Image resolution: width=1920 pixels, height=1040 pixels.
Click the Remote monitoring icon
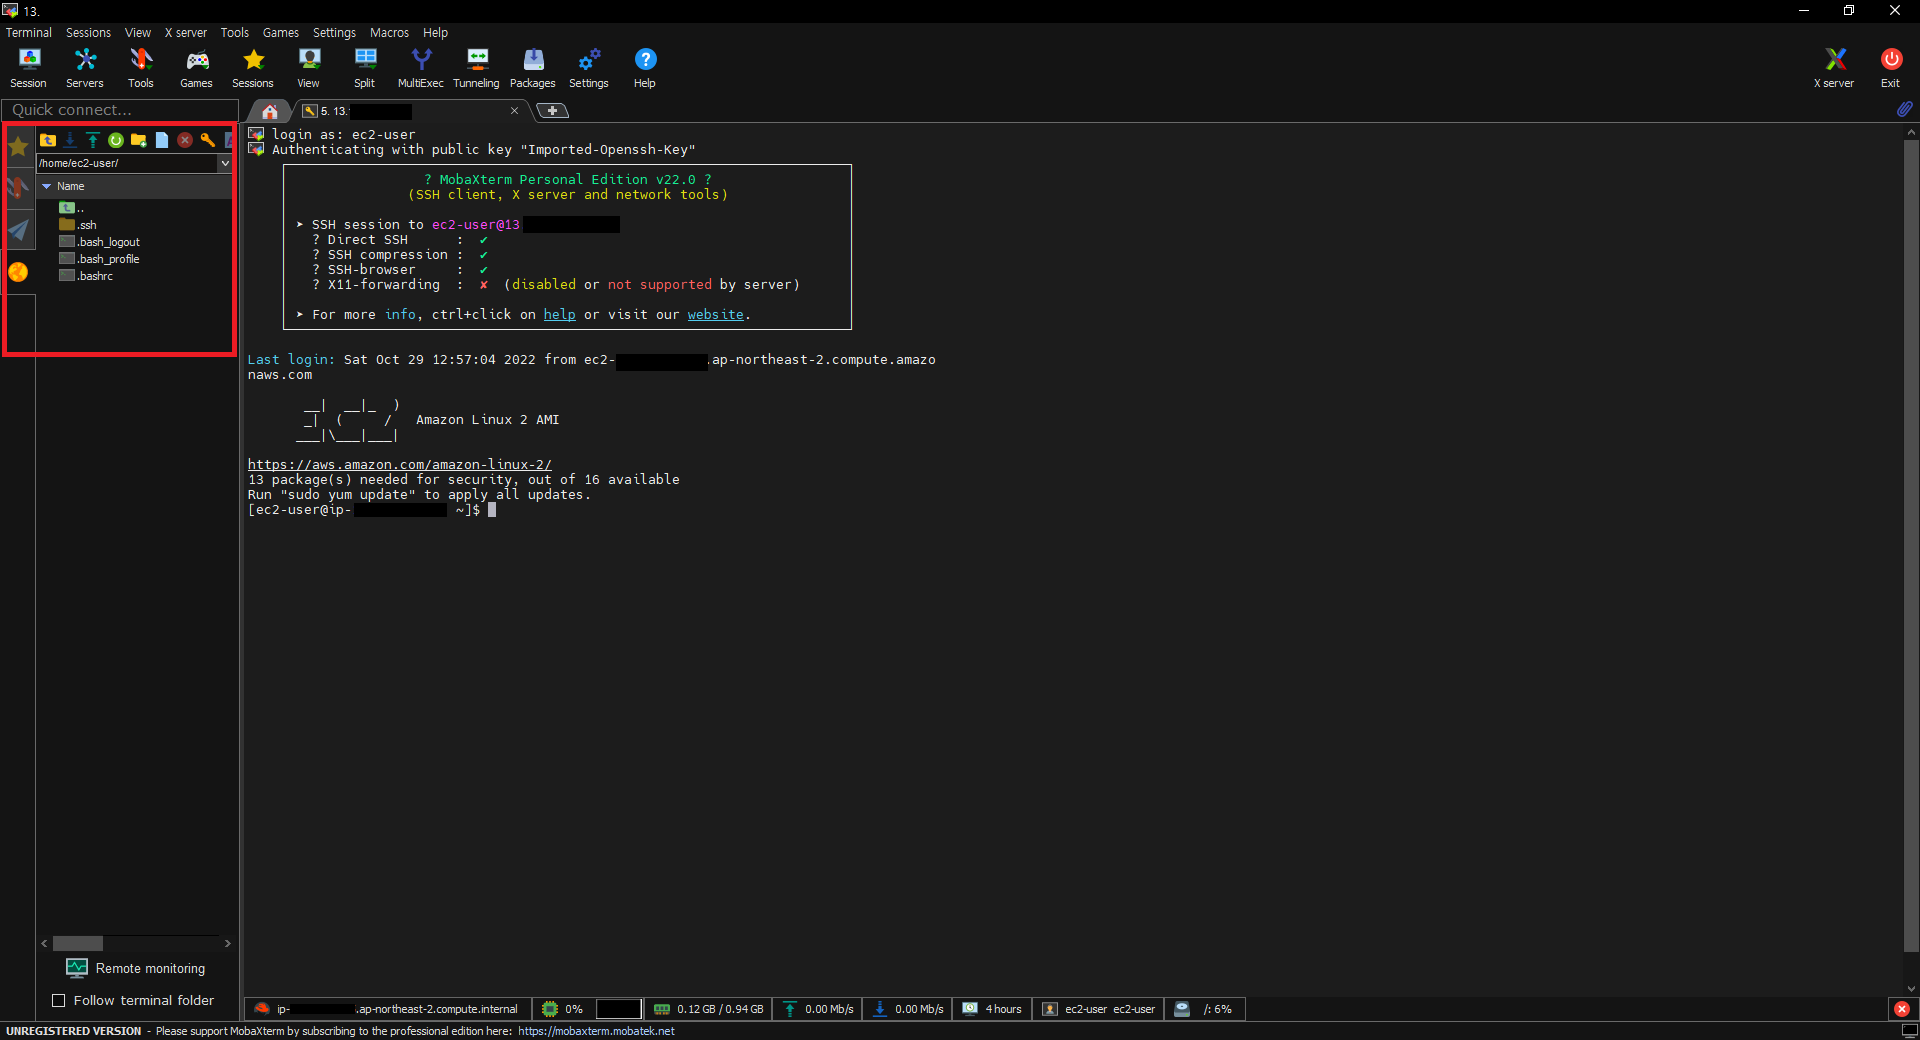click(x=77, y=968)
